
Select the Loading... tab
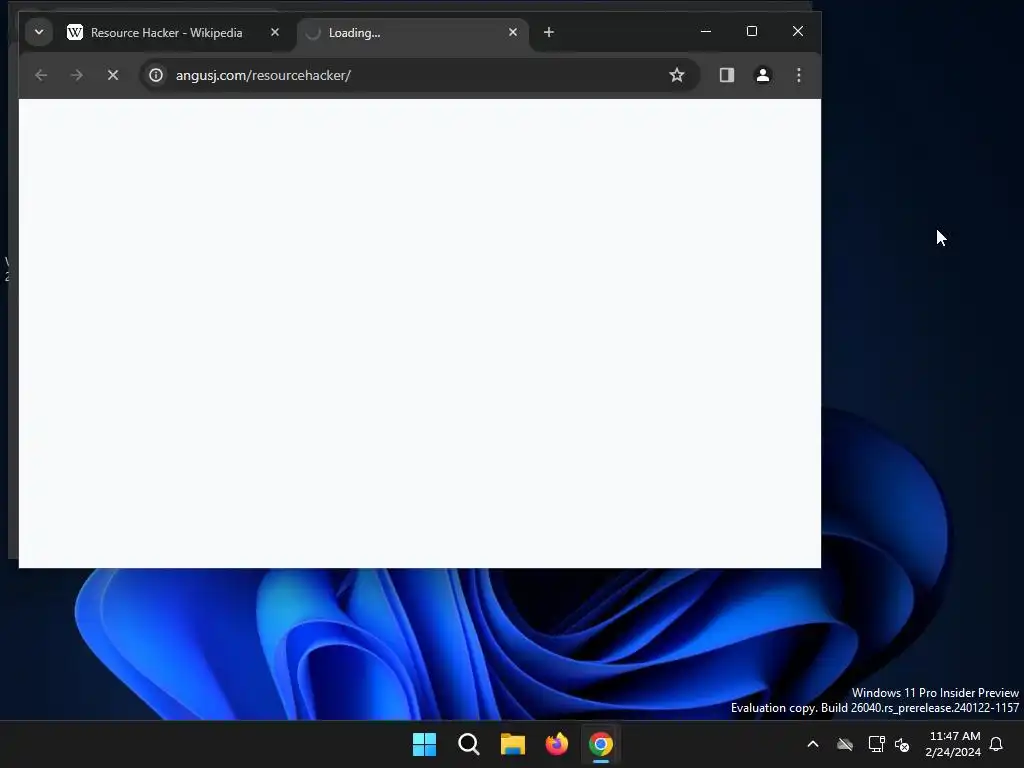(412, 33)
